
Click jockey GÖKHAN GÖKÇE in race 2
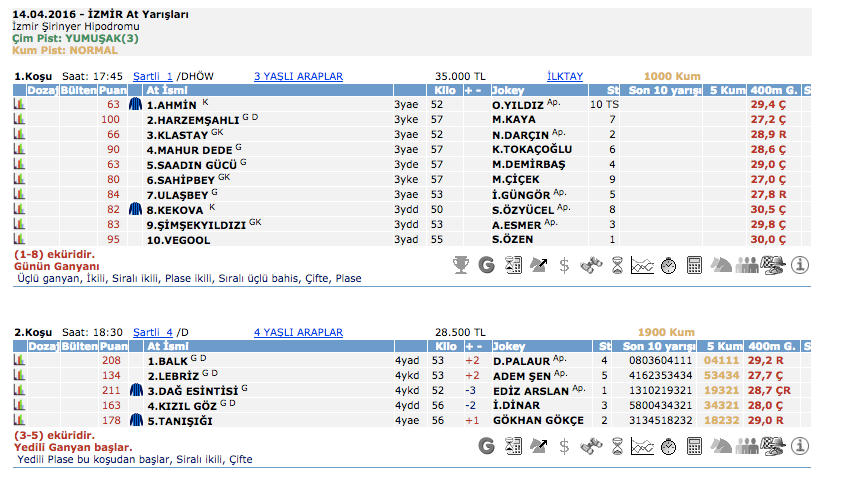[x=537, y=421]
